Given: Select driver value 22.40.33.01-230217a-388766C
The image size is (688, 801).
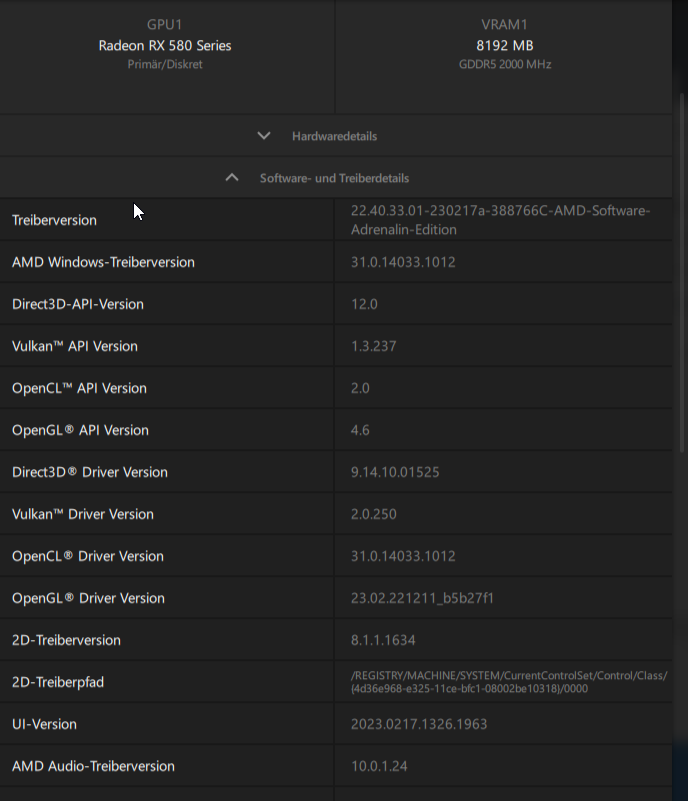Looking at the screenshot, I should 501,220.
